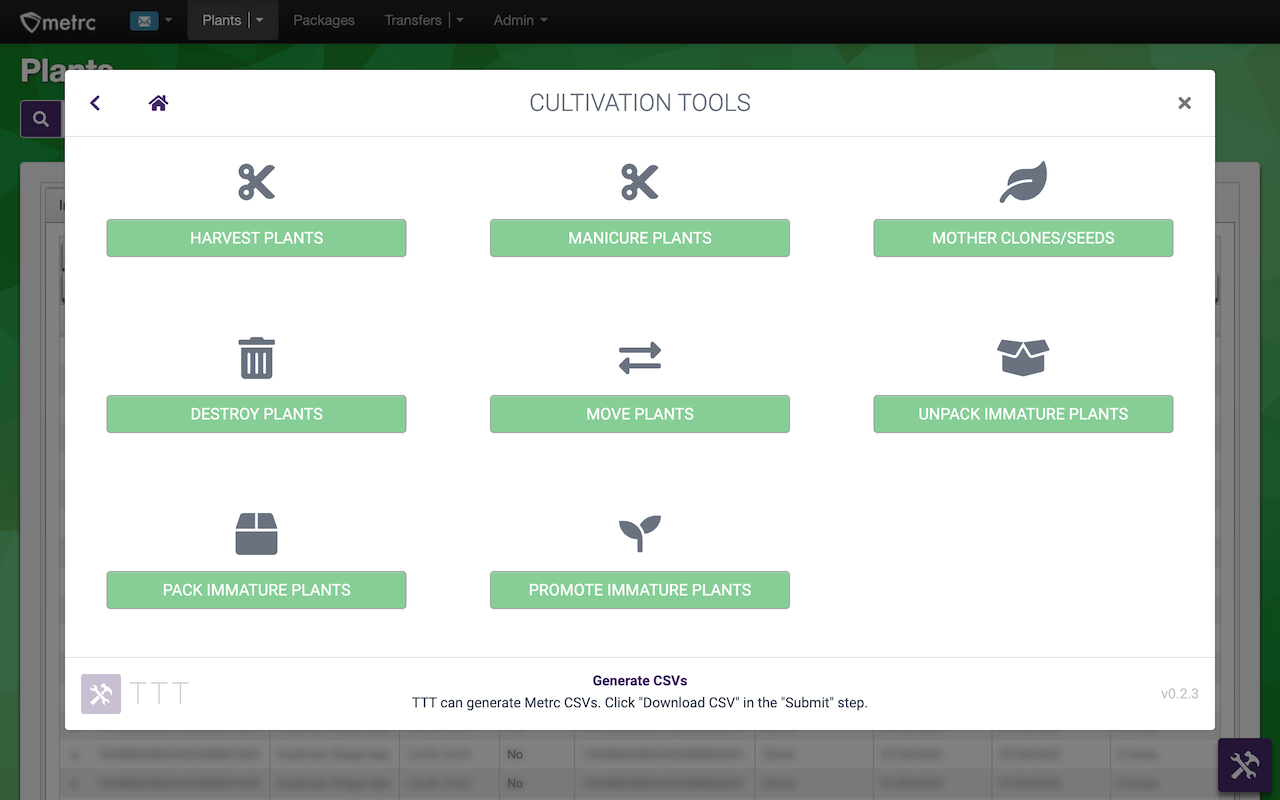The image size is (1280, 800).
Task: Select the Transfers navbar item
Action: [x=413, y=20]
